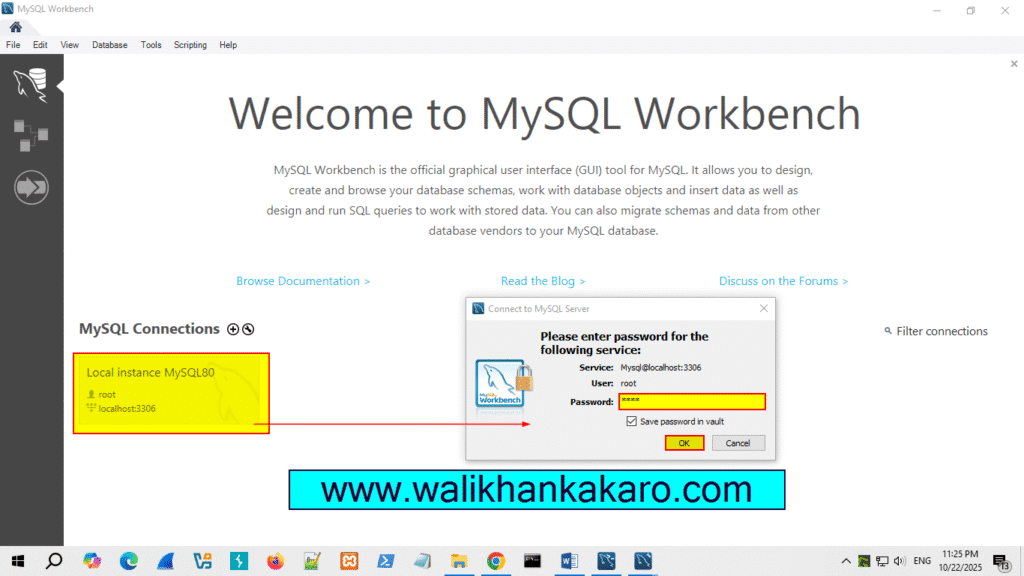Open the Scripting menu

pyautogui.click(x=190, y=44)
